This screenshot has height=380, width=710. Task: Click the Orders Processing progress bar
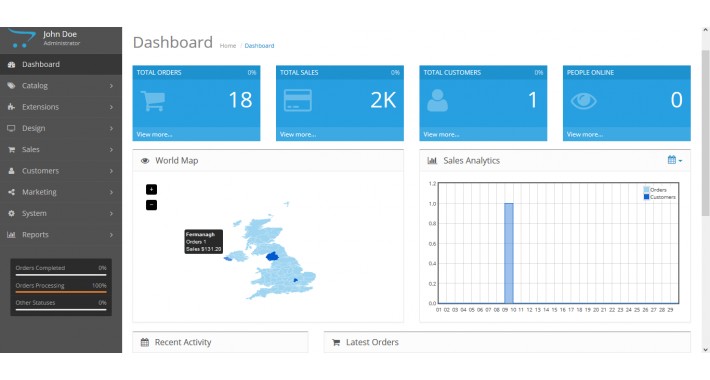click(61, 292)
